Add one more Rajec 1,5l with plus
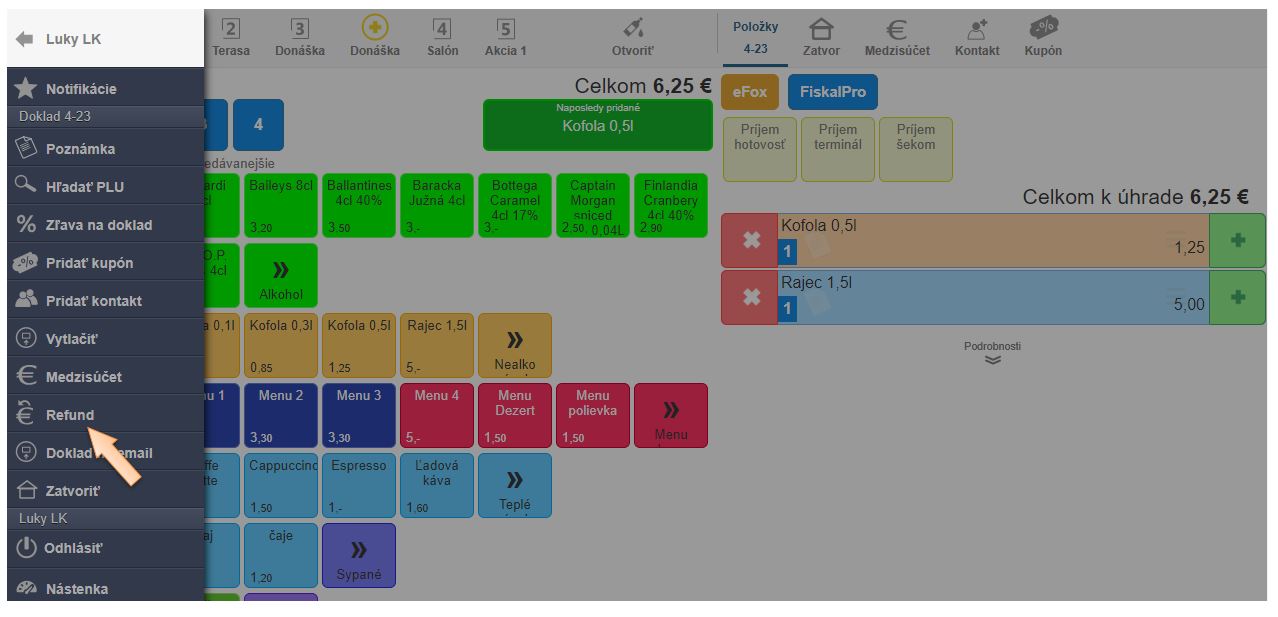The image size is (1278, 617). [1237, 297]
